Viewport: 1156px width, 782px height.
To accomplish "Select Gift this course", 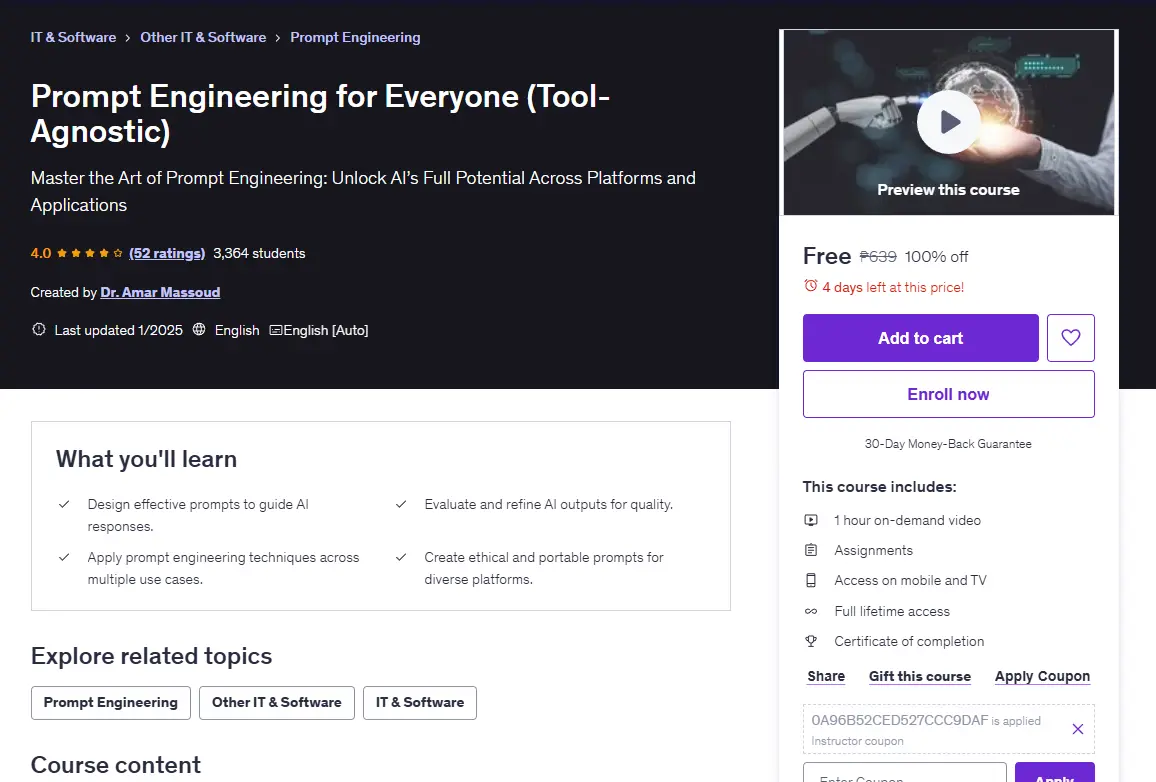I will click(x=919, y=676).
